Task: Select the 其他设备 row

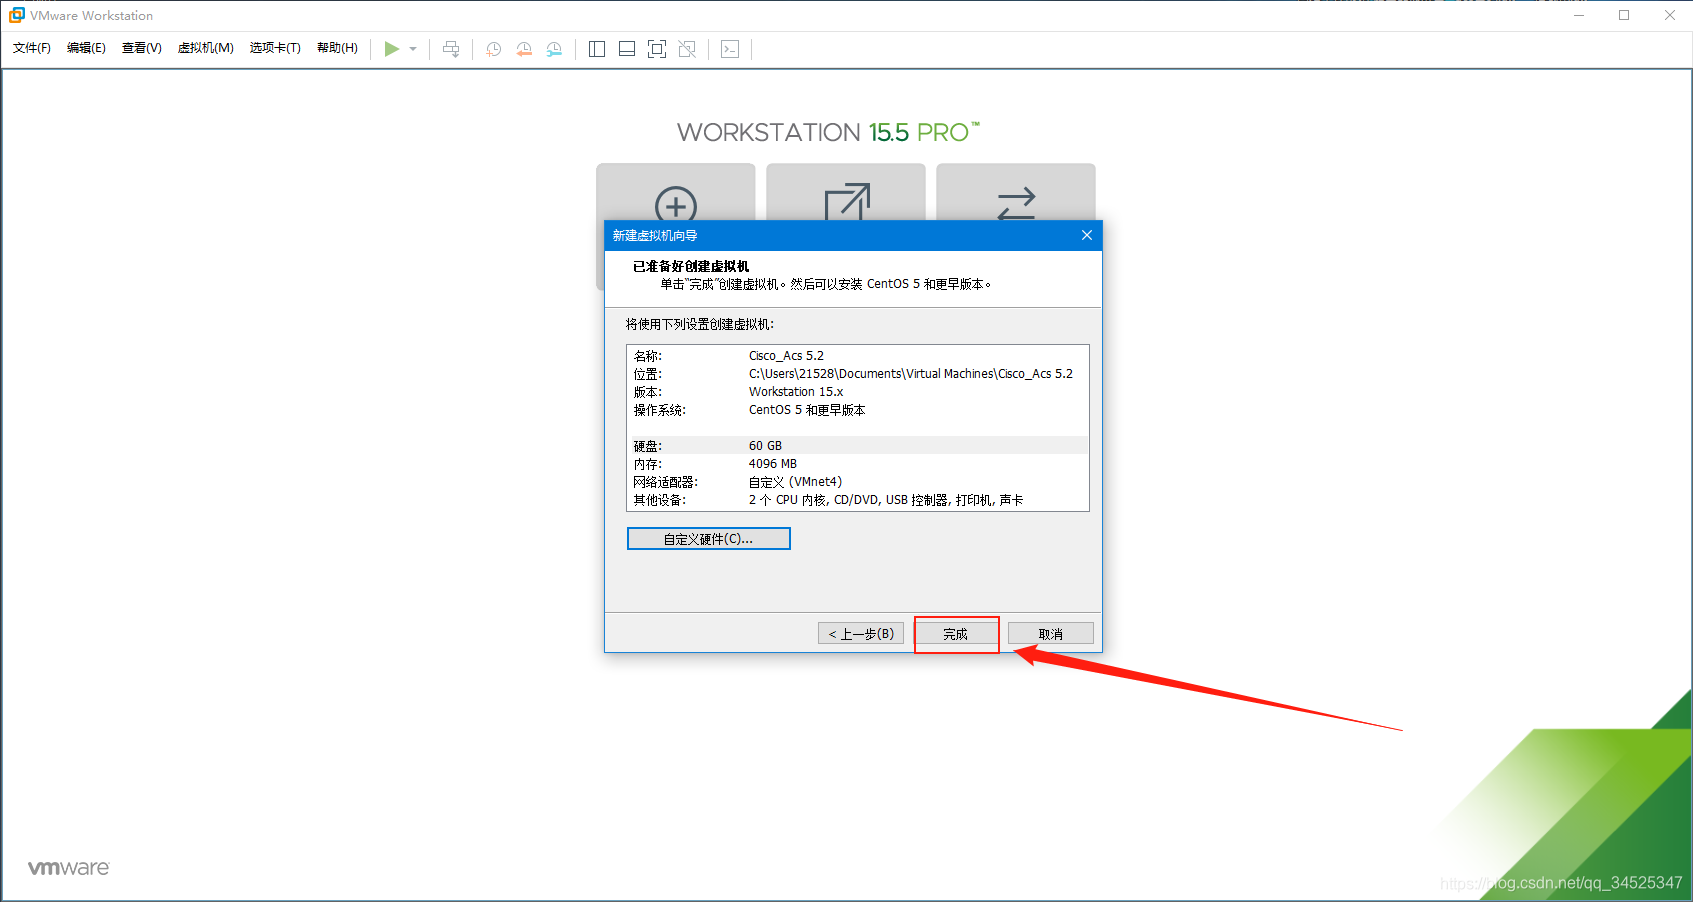Action: pos(857,500)
